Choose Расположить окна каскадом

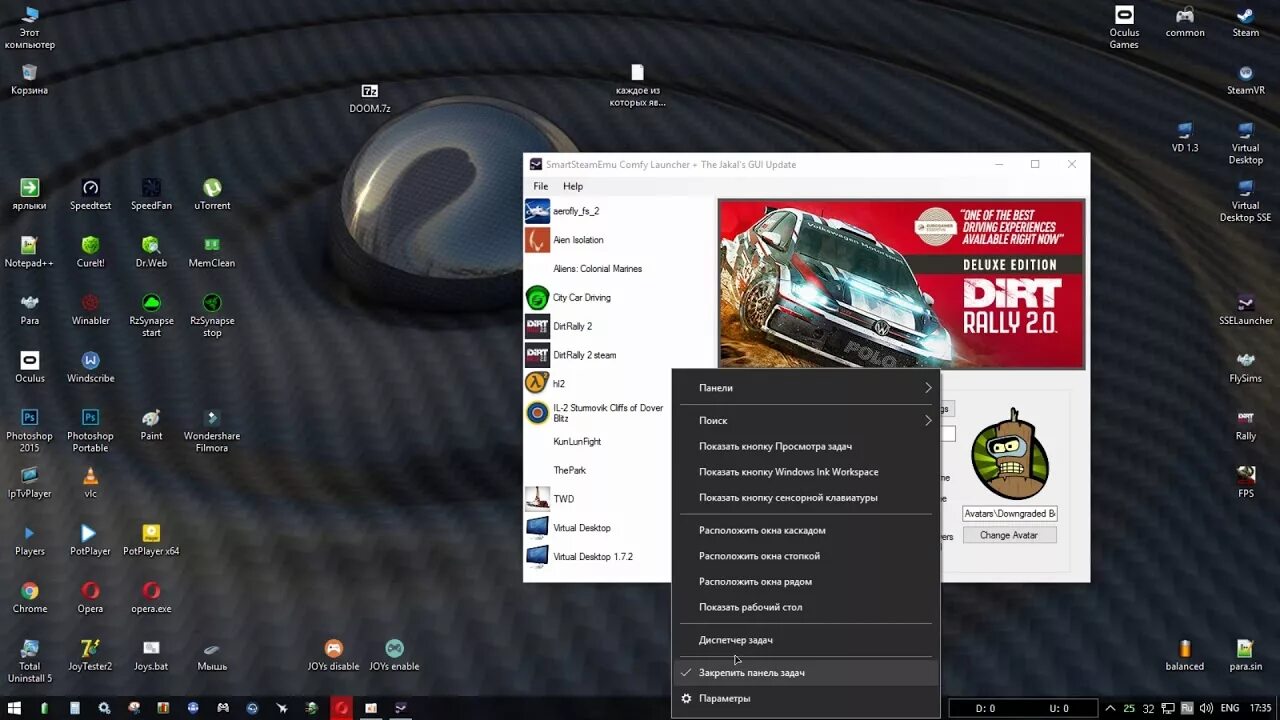click(x=806, y=531)
